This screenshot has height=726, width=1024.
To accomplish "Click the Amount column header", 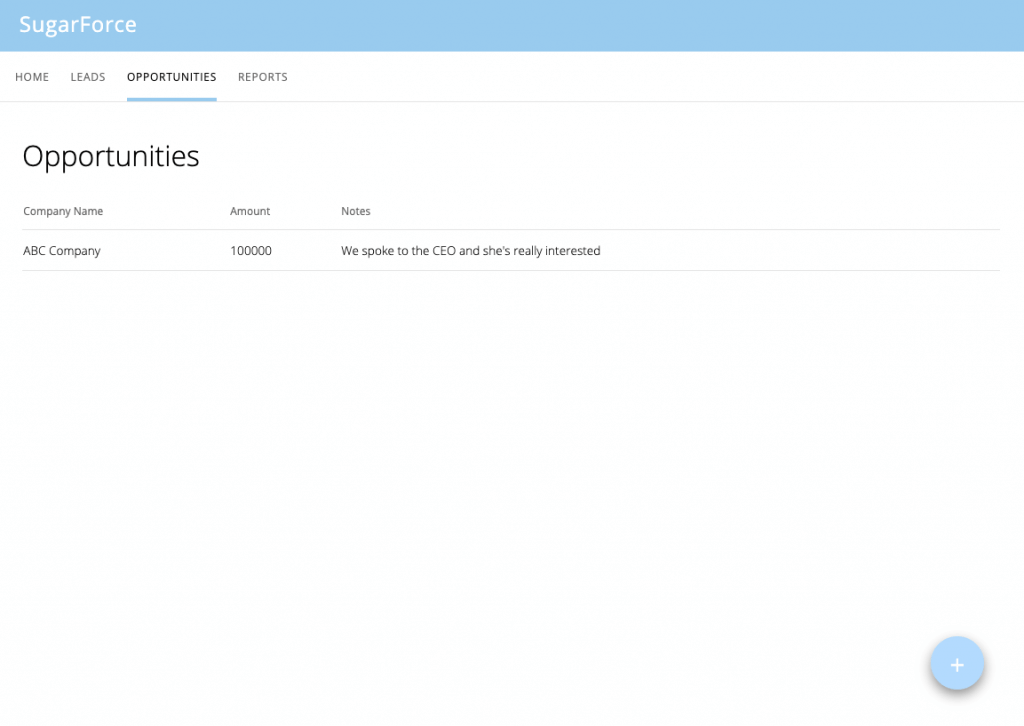I will 250,211.
